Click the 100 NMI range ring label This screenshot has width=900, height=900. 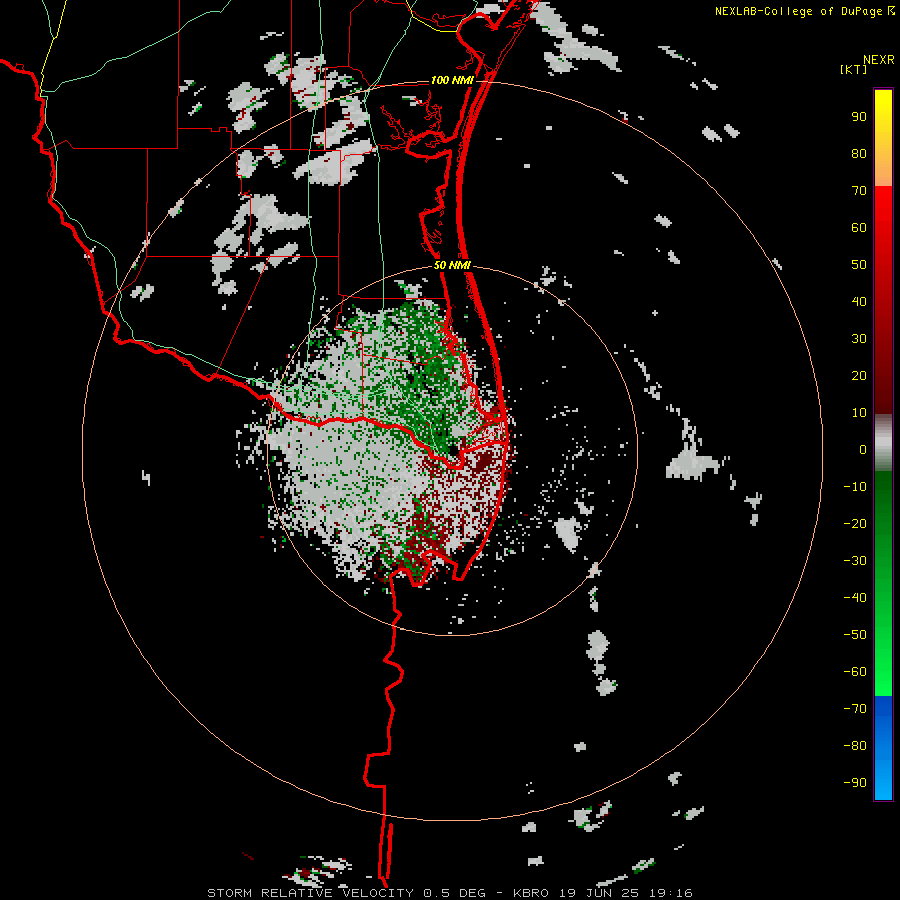452,80
